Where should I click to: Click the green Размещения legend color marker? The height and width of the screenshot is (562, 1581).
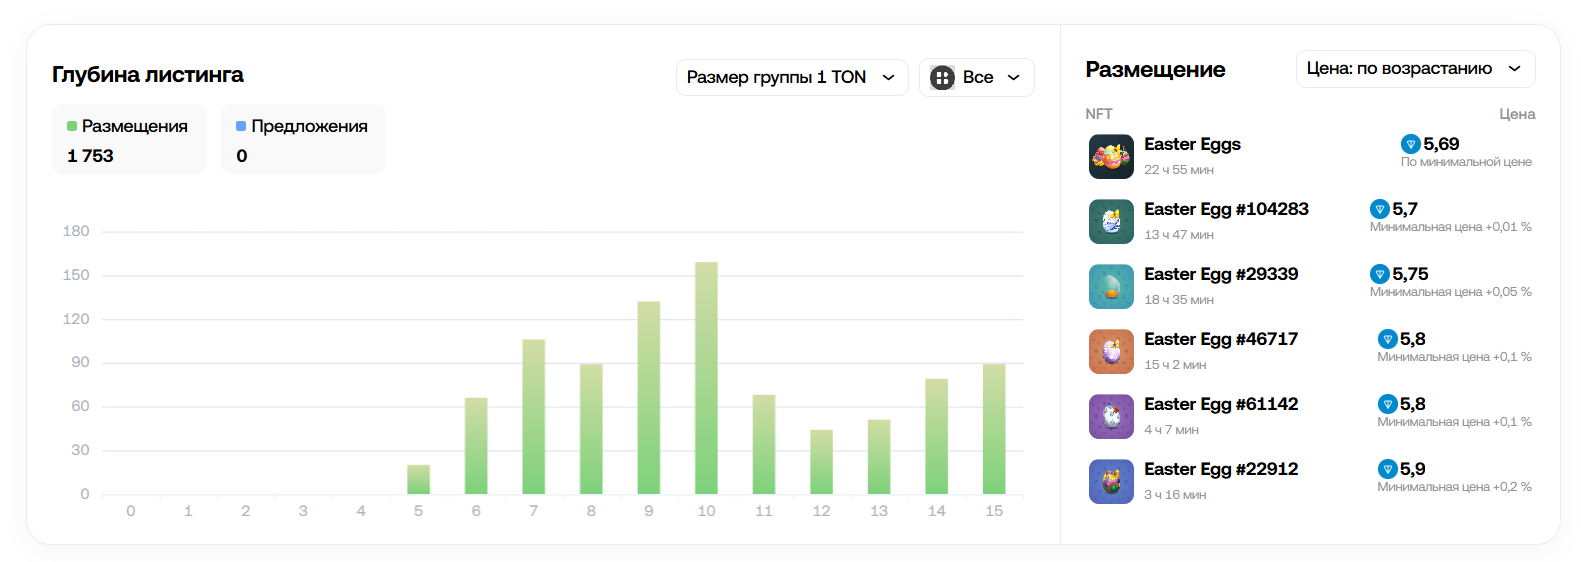[x=72, y=126]
